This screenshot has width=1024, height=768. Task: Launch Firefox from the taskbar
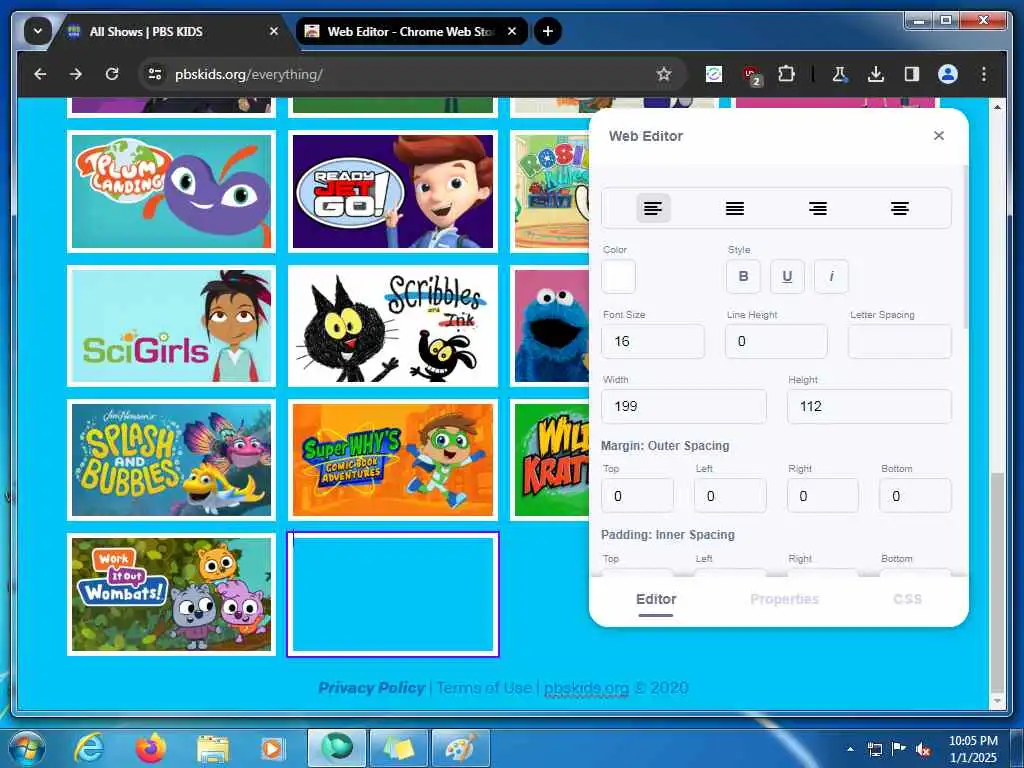point(151,748)
